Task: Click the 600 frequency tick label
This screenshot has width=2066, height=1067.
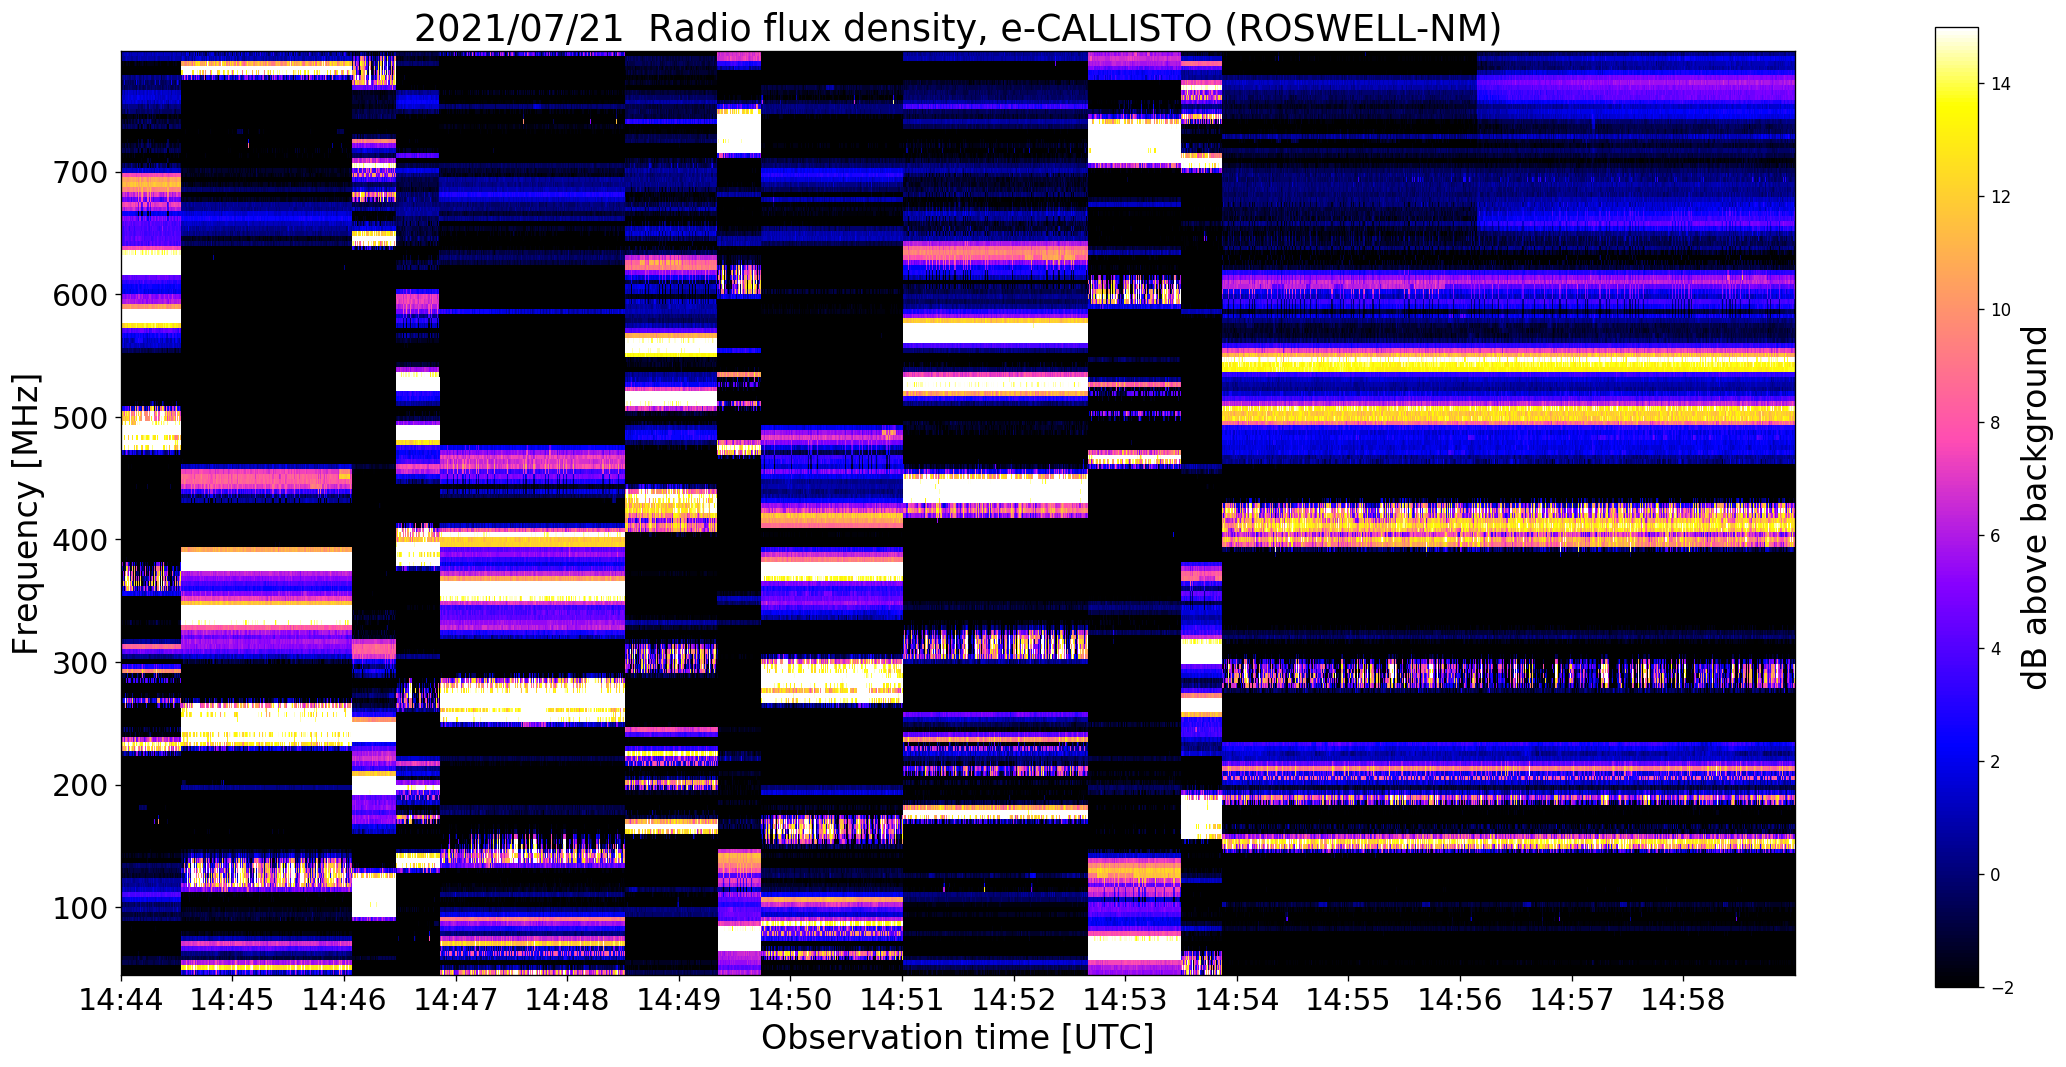Action: 79,295
